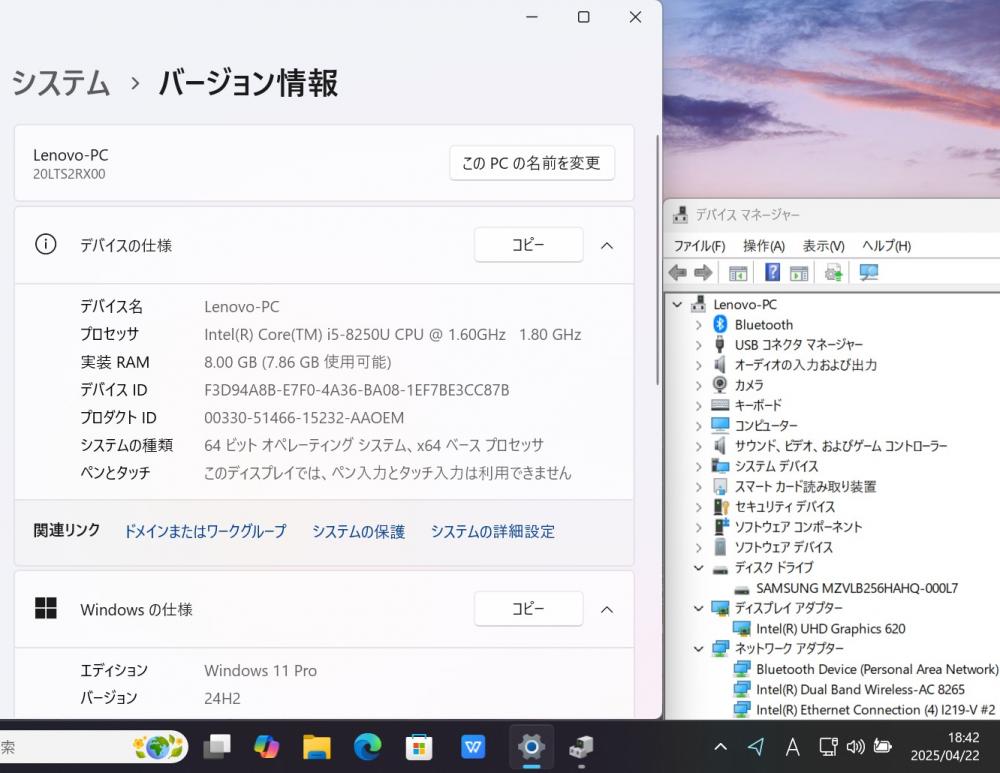Viewport: 1000px width, 773px height.
Task: Collapse the Windows の仕様 section chevron
Action: coord(607,610)
